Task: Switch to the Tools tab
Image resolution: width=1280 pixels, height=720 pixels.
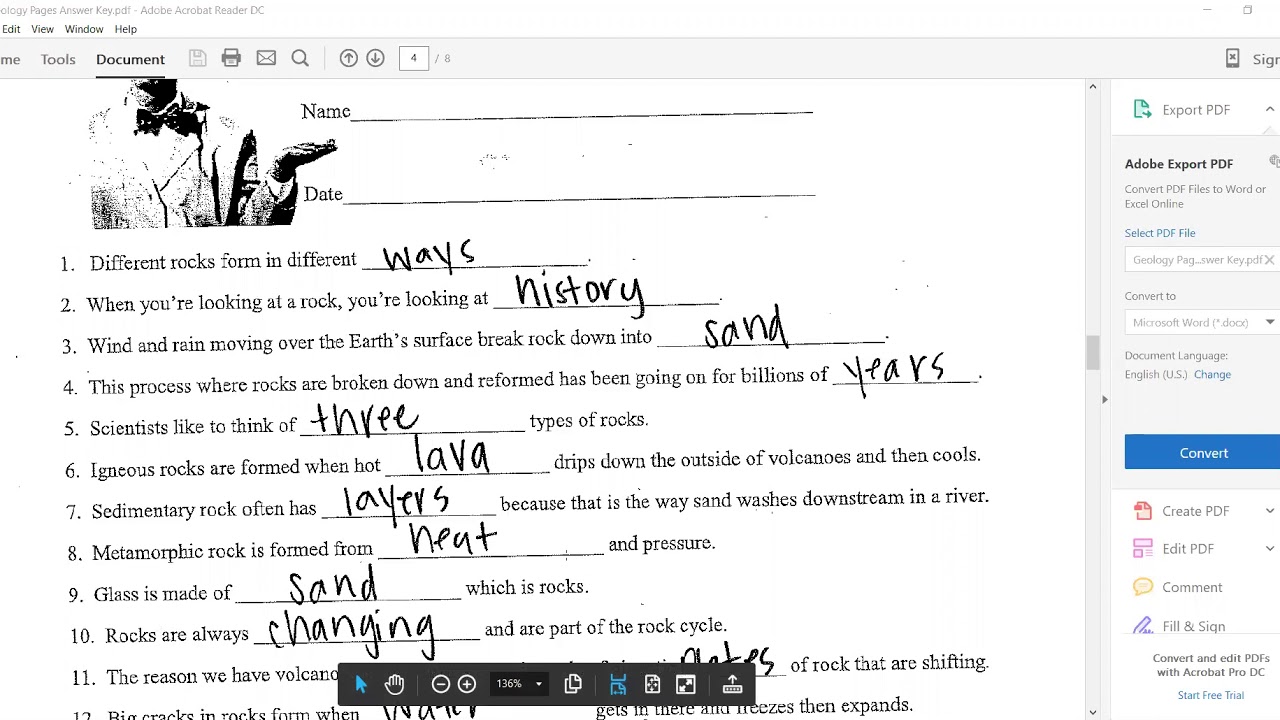Action: coord(58,59)
